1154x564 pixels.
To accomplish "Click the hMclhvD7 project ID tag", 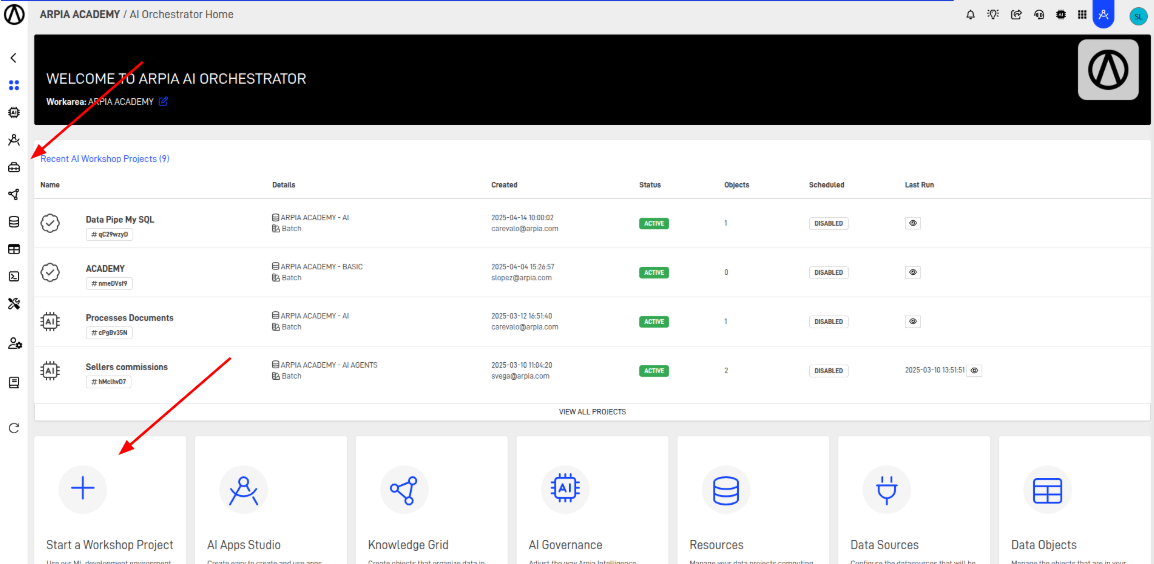I will click(109, 382).
